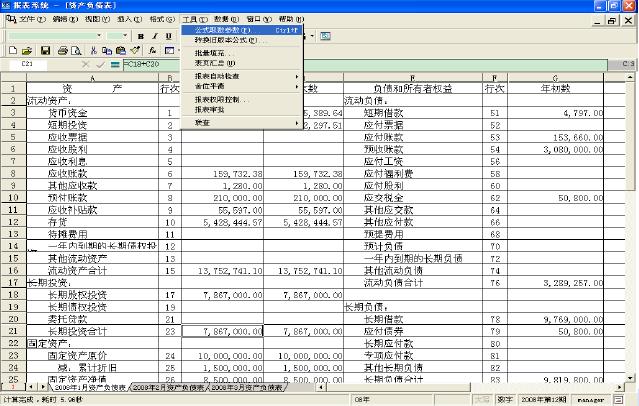This screenshot has height=406, width=639.
Task: Click the equals sign formula icon
Action: (x=115, y=64)
